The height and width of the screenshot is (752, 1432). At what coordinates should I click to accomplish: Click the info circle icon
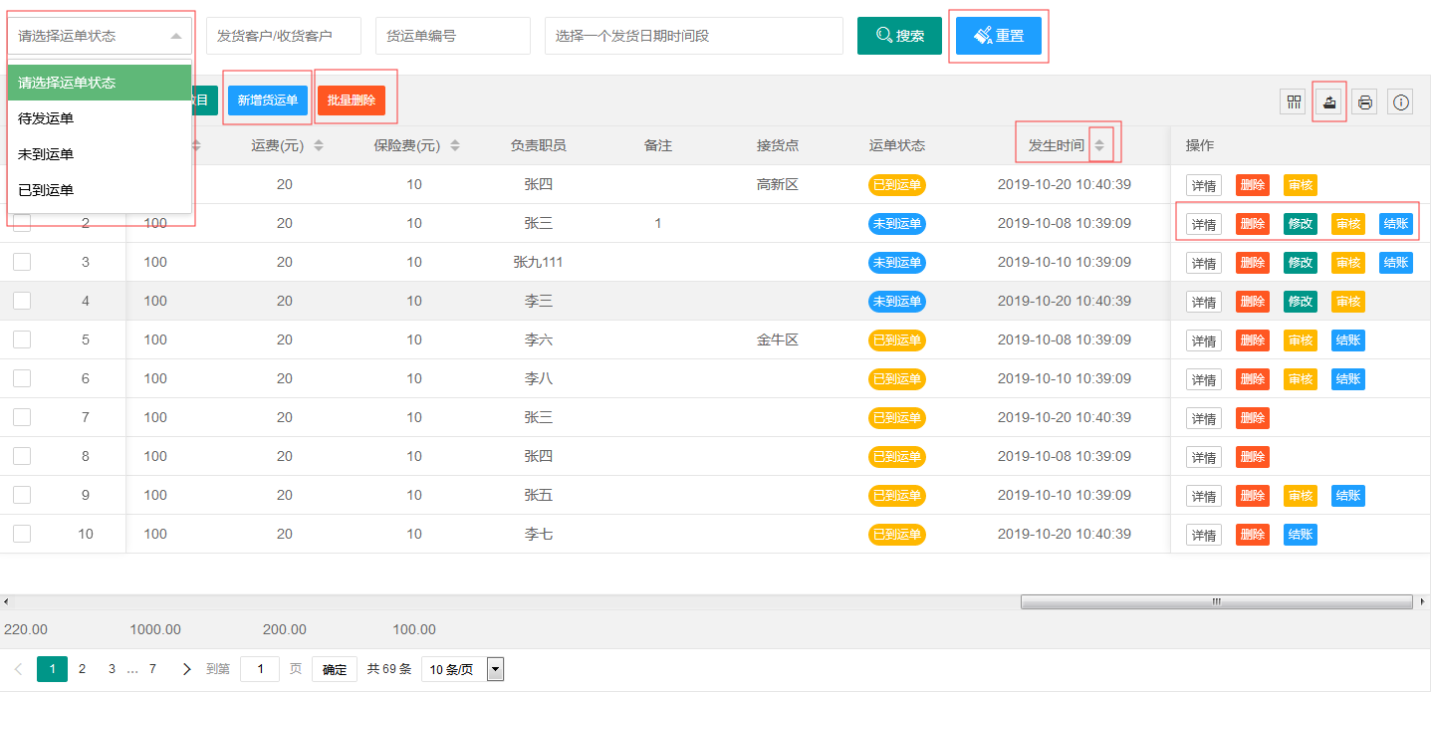1400,102
